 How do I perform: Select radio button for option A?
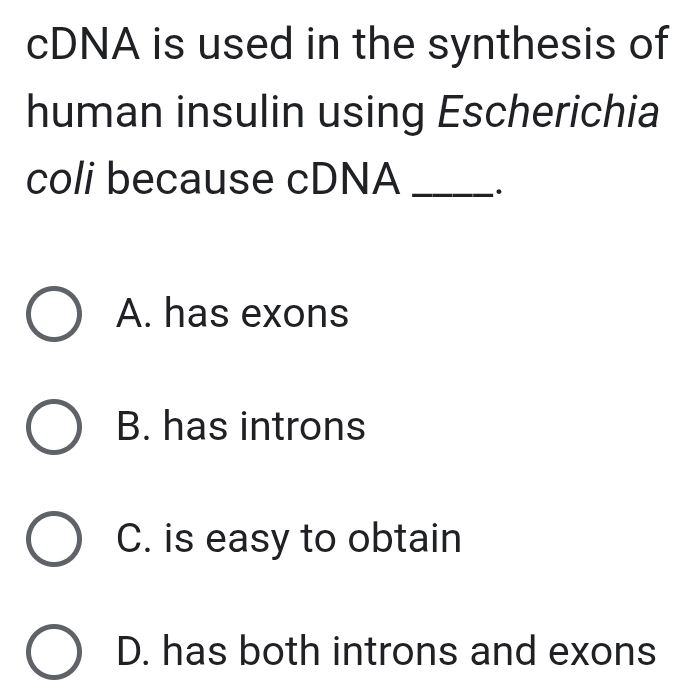(54, 314)
